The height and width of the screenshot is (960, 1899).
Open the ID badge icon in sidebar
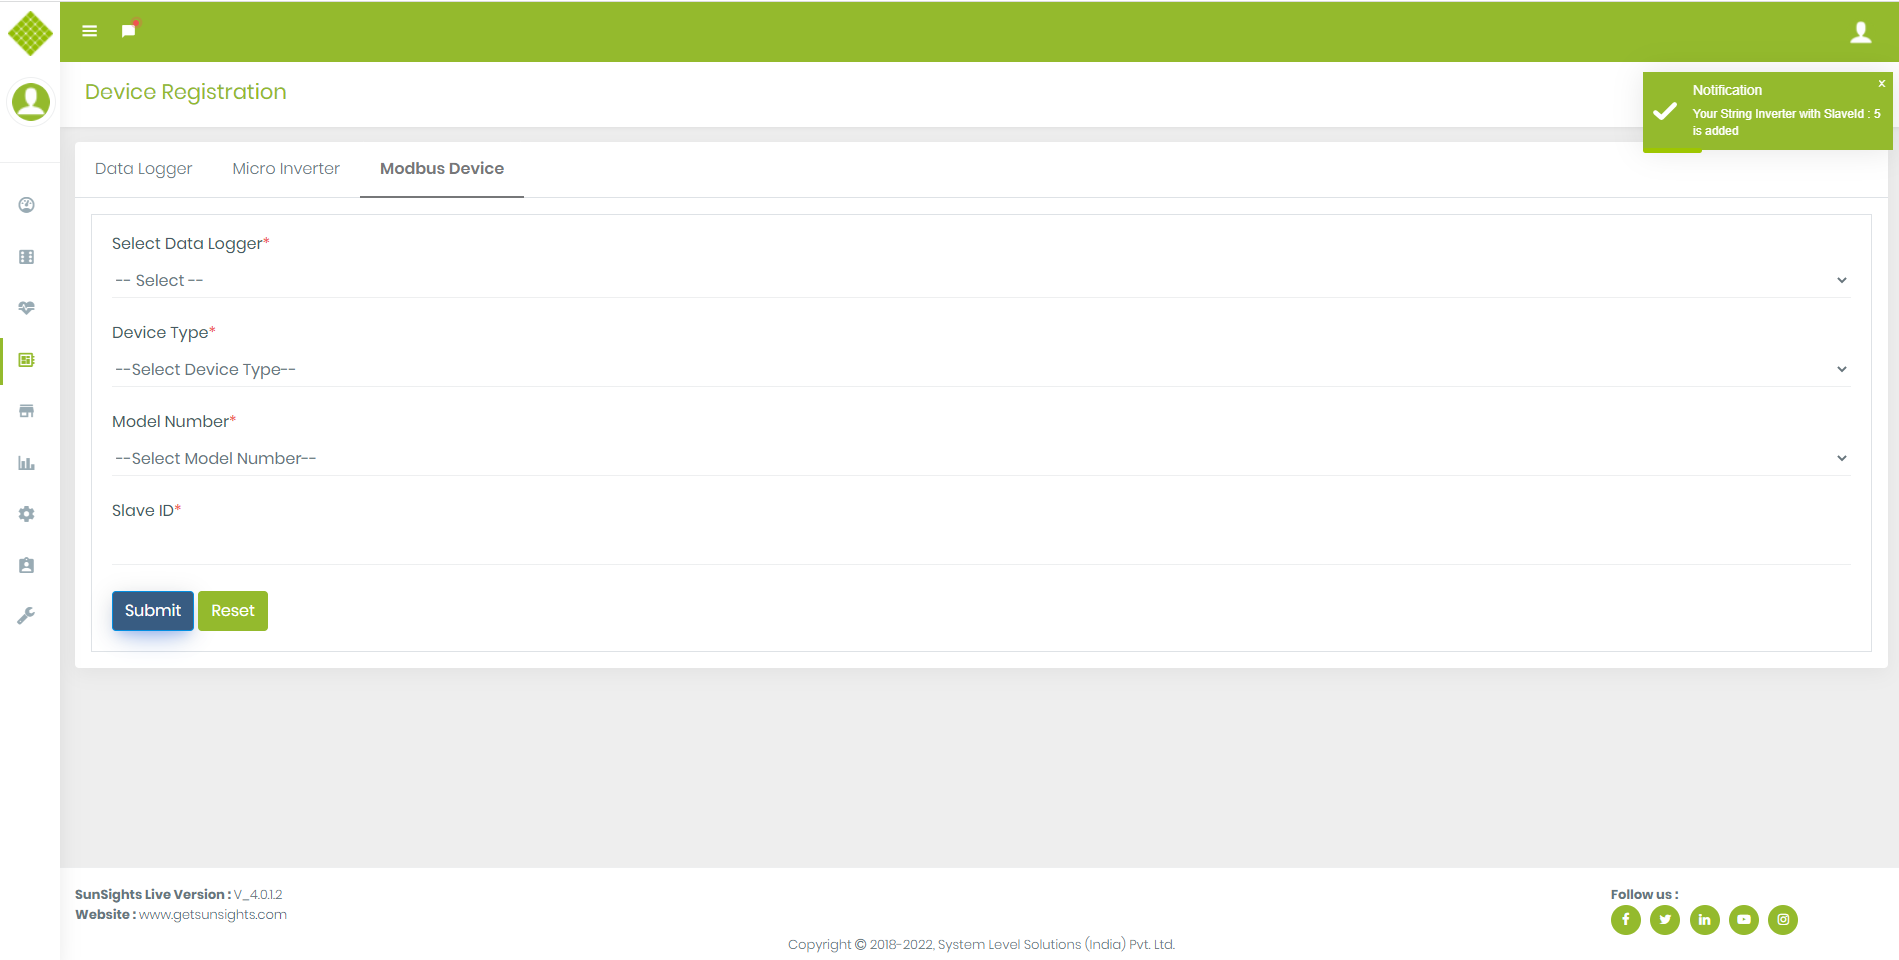tap(27, 565)
